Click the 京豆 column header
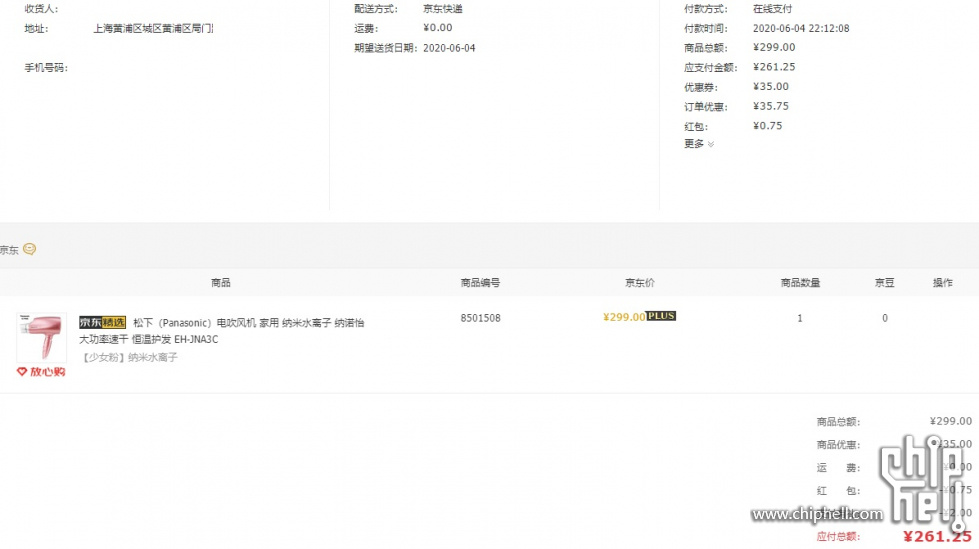 click(885, 282)
